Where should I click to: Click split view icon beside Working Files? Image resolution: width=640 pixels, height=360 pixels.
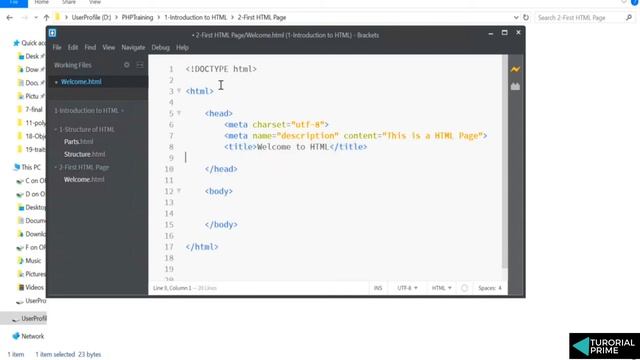point(140,65)
